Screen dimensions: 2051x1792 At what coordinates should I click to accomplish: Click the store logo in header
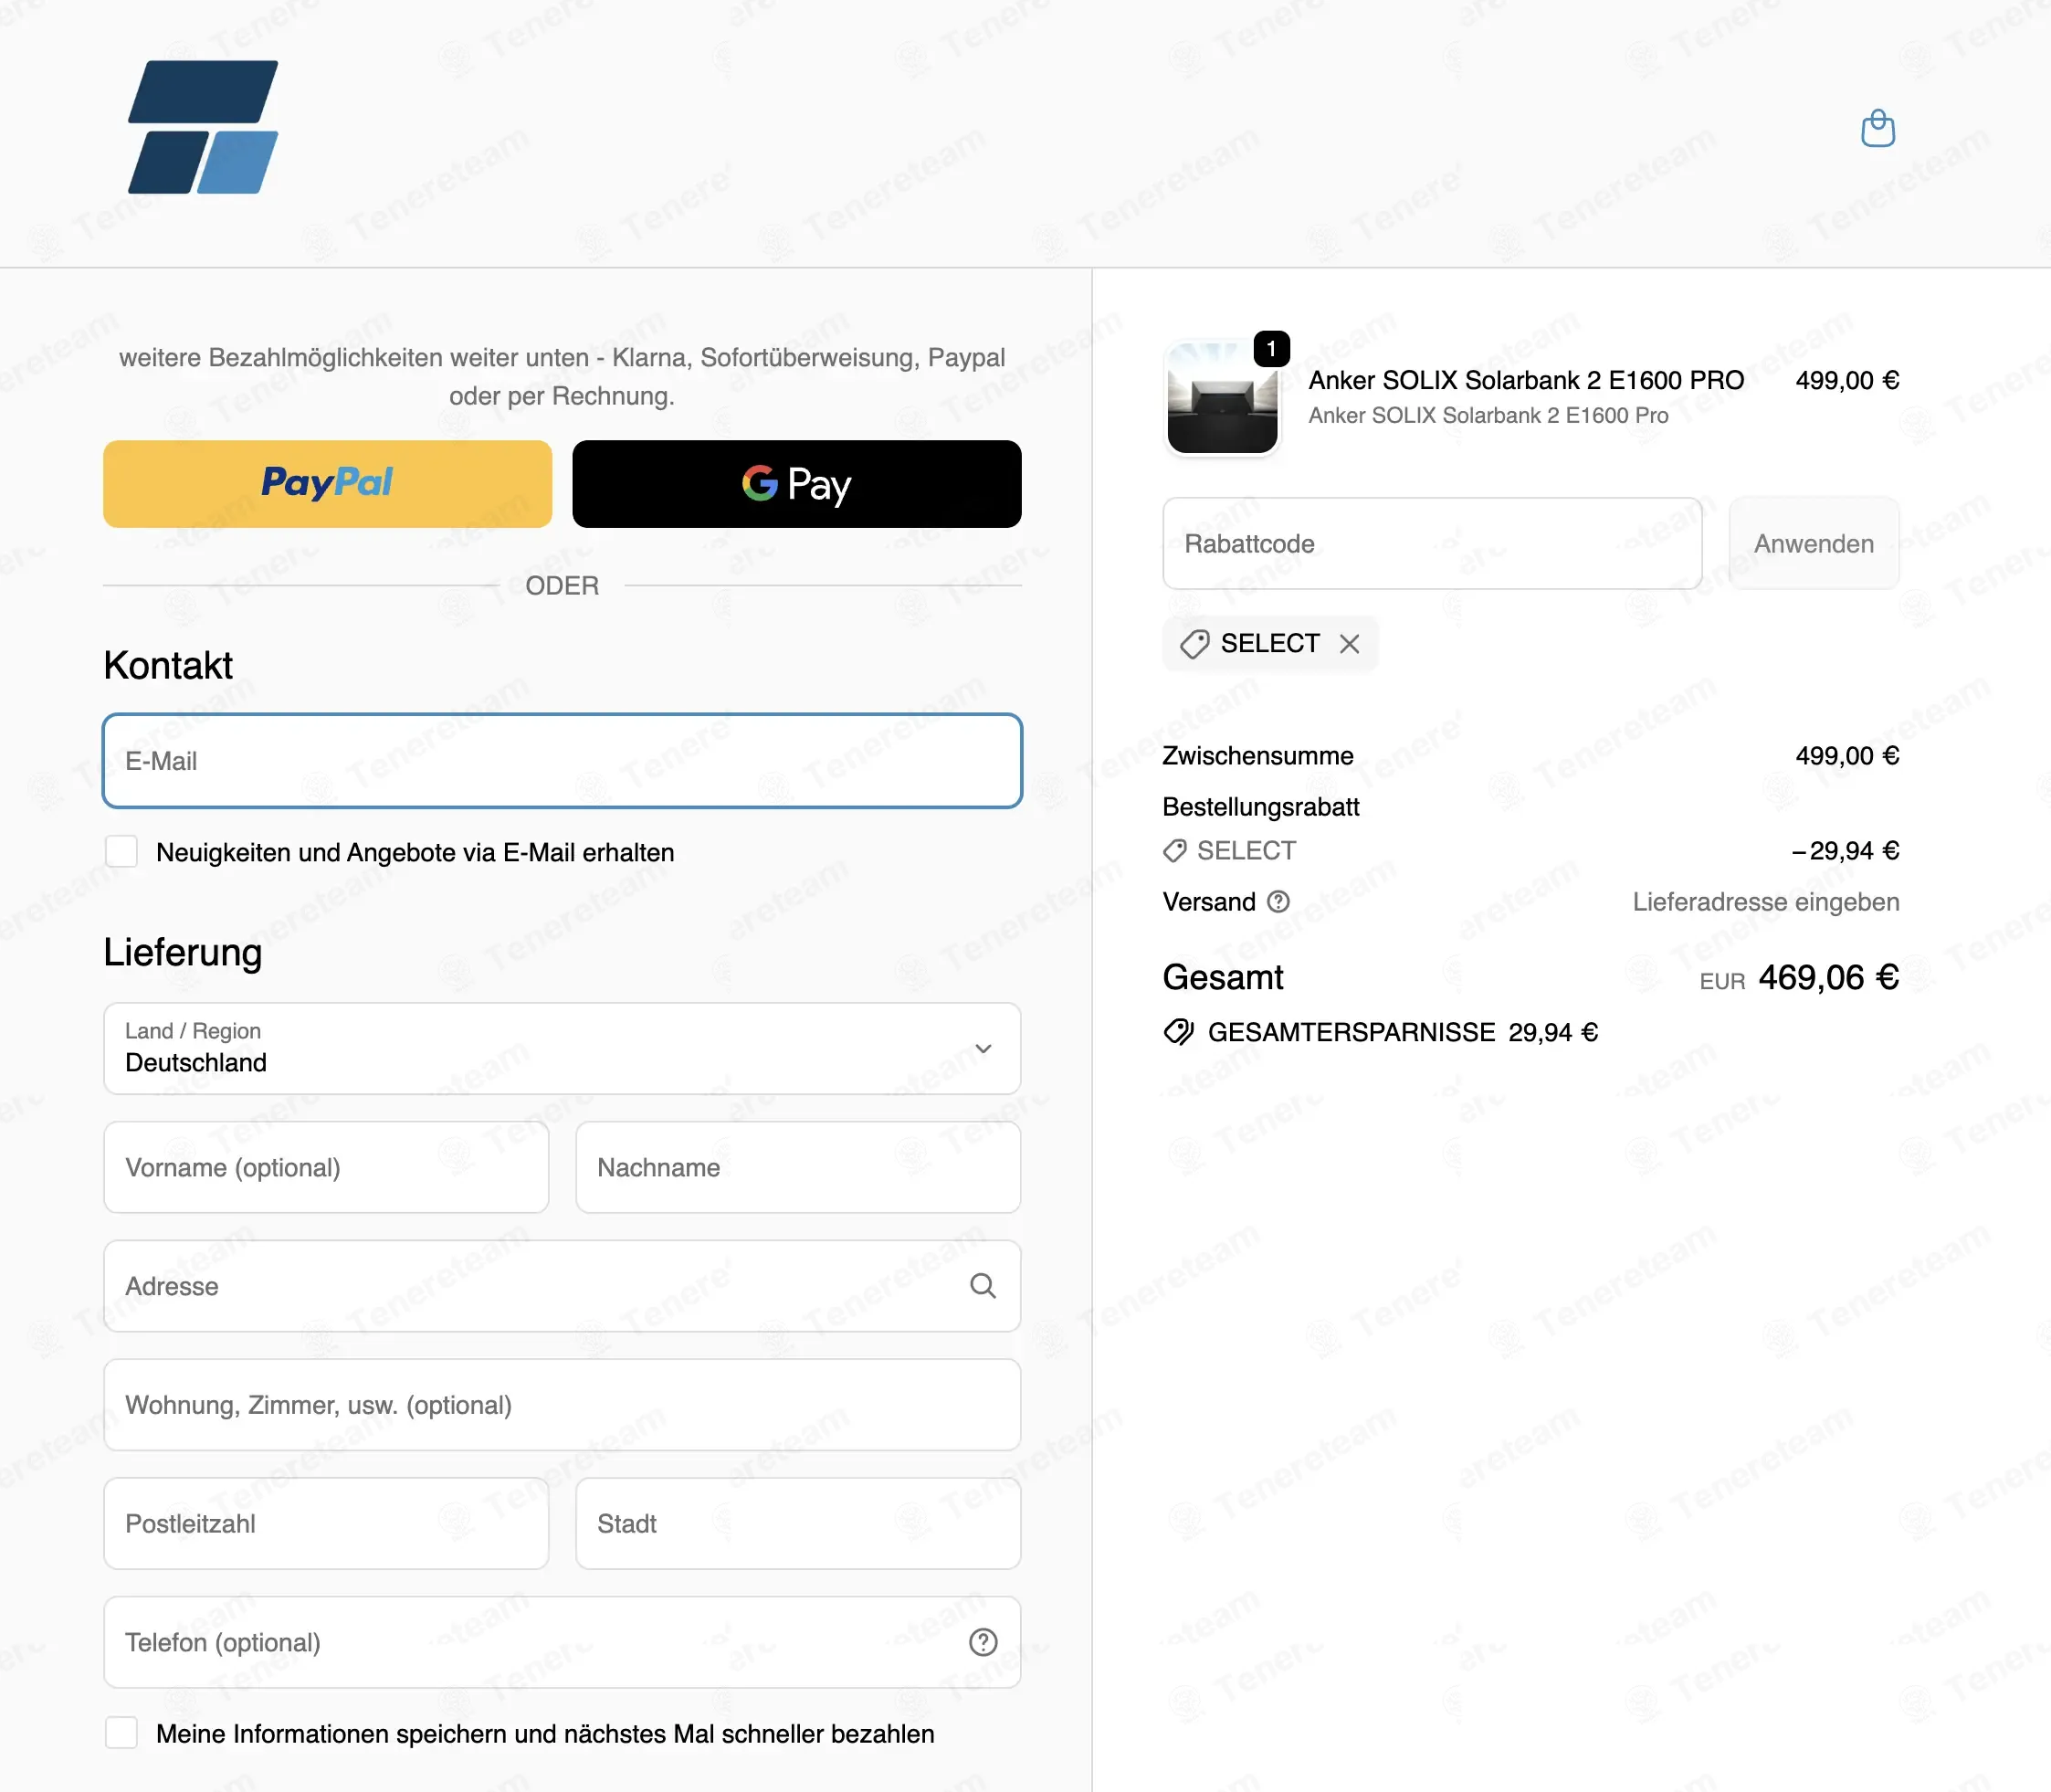(x=203, y=127)
